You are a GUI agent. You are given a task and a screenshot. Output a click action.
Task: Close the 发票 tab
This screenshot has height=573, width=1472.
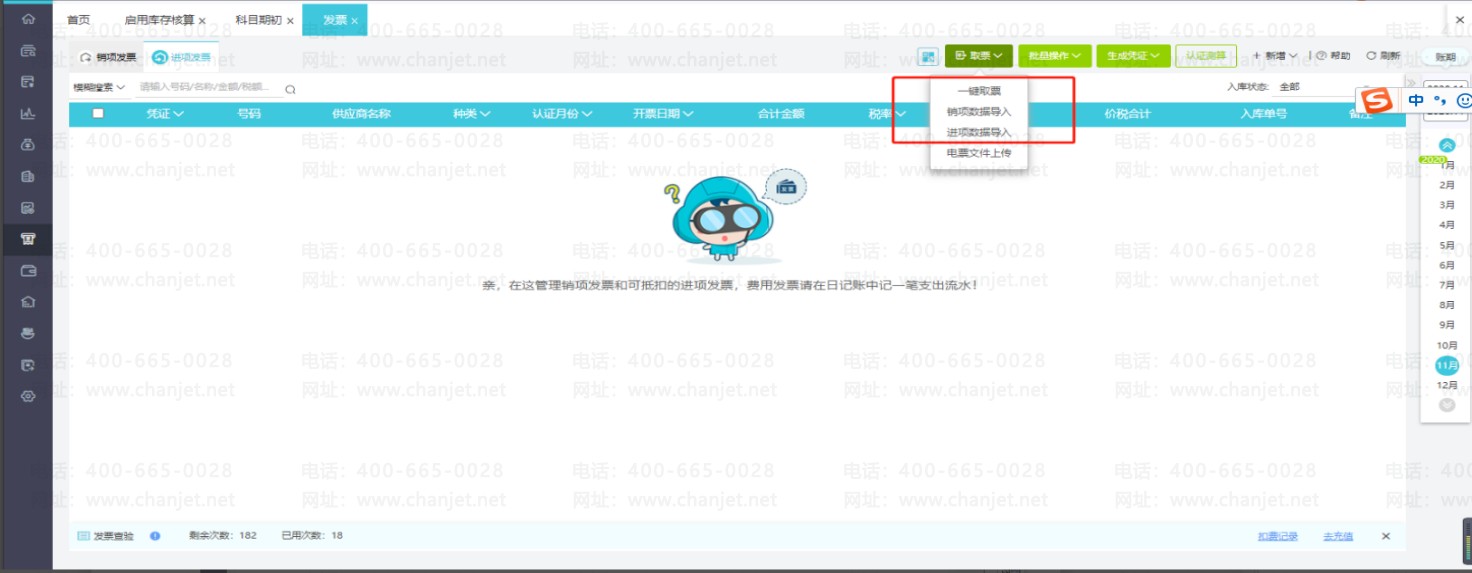tap(354, 20)
